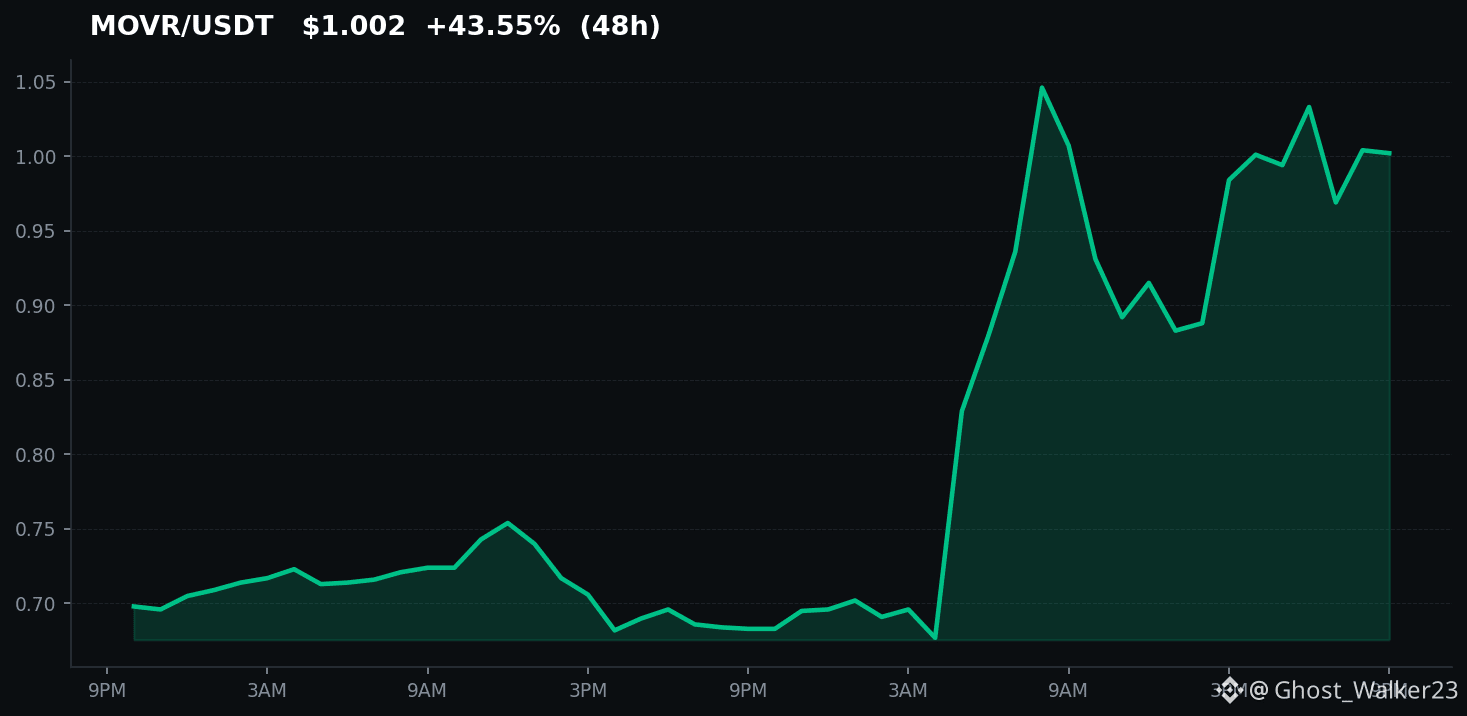Click the $1.002 current price value
The width and height of the screenshot is (1467, 716).
354,27
